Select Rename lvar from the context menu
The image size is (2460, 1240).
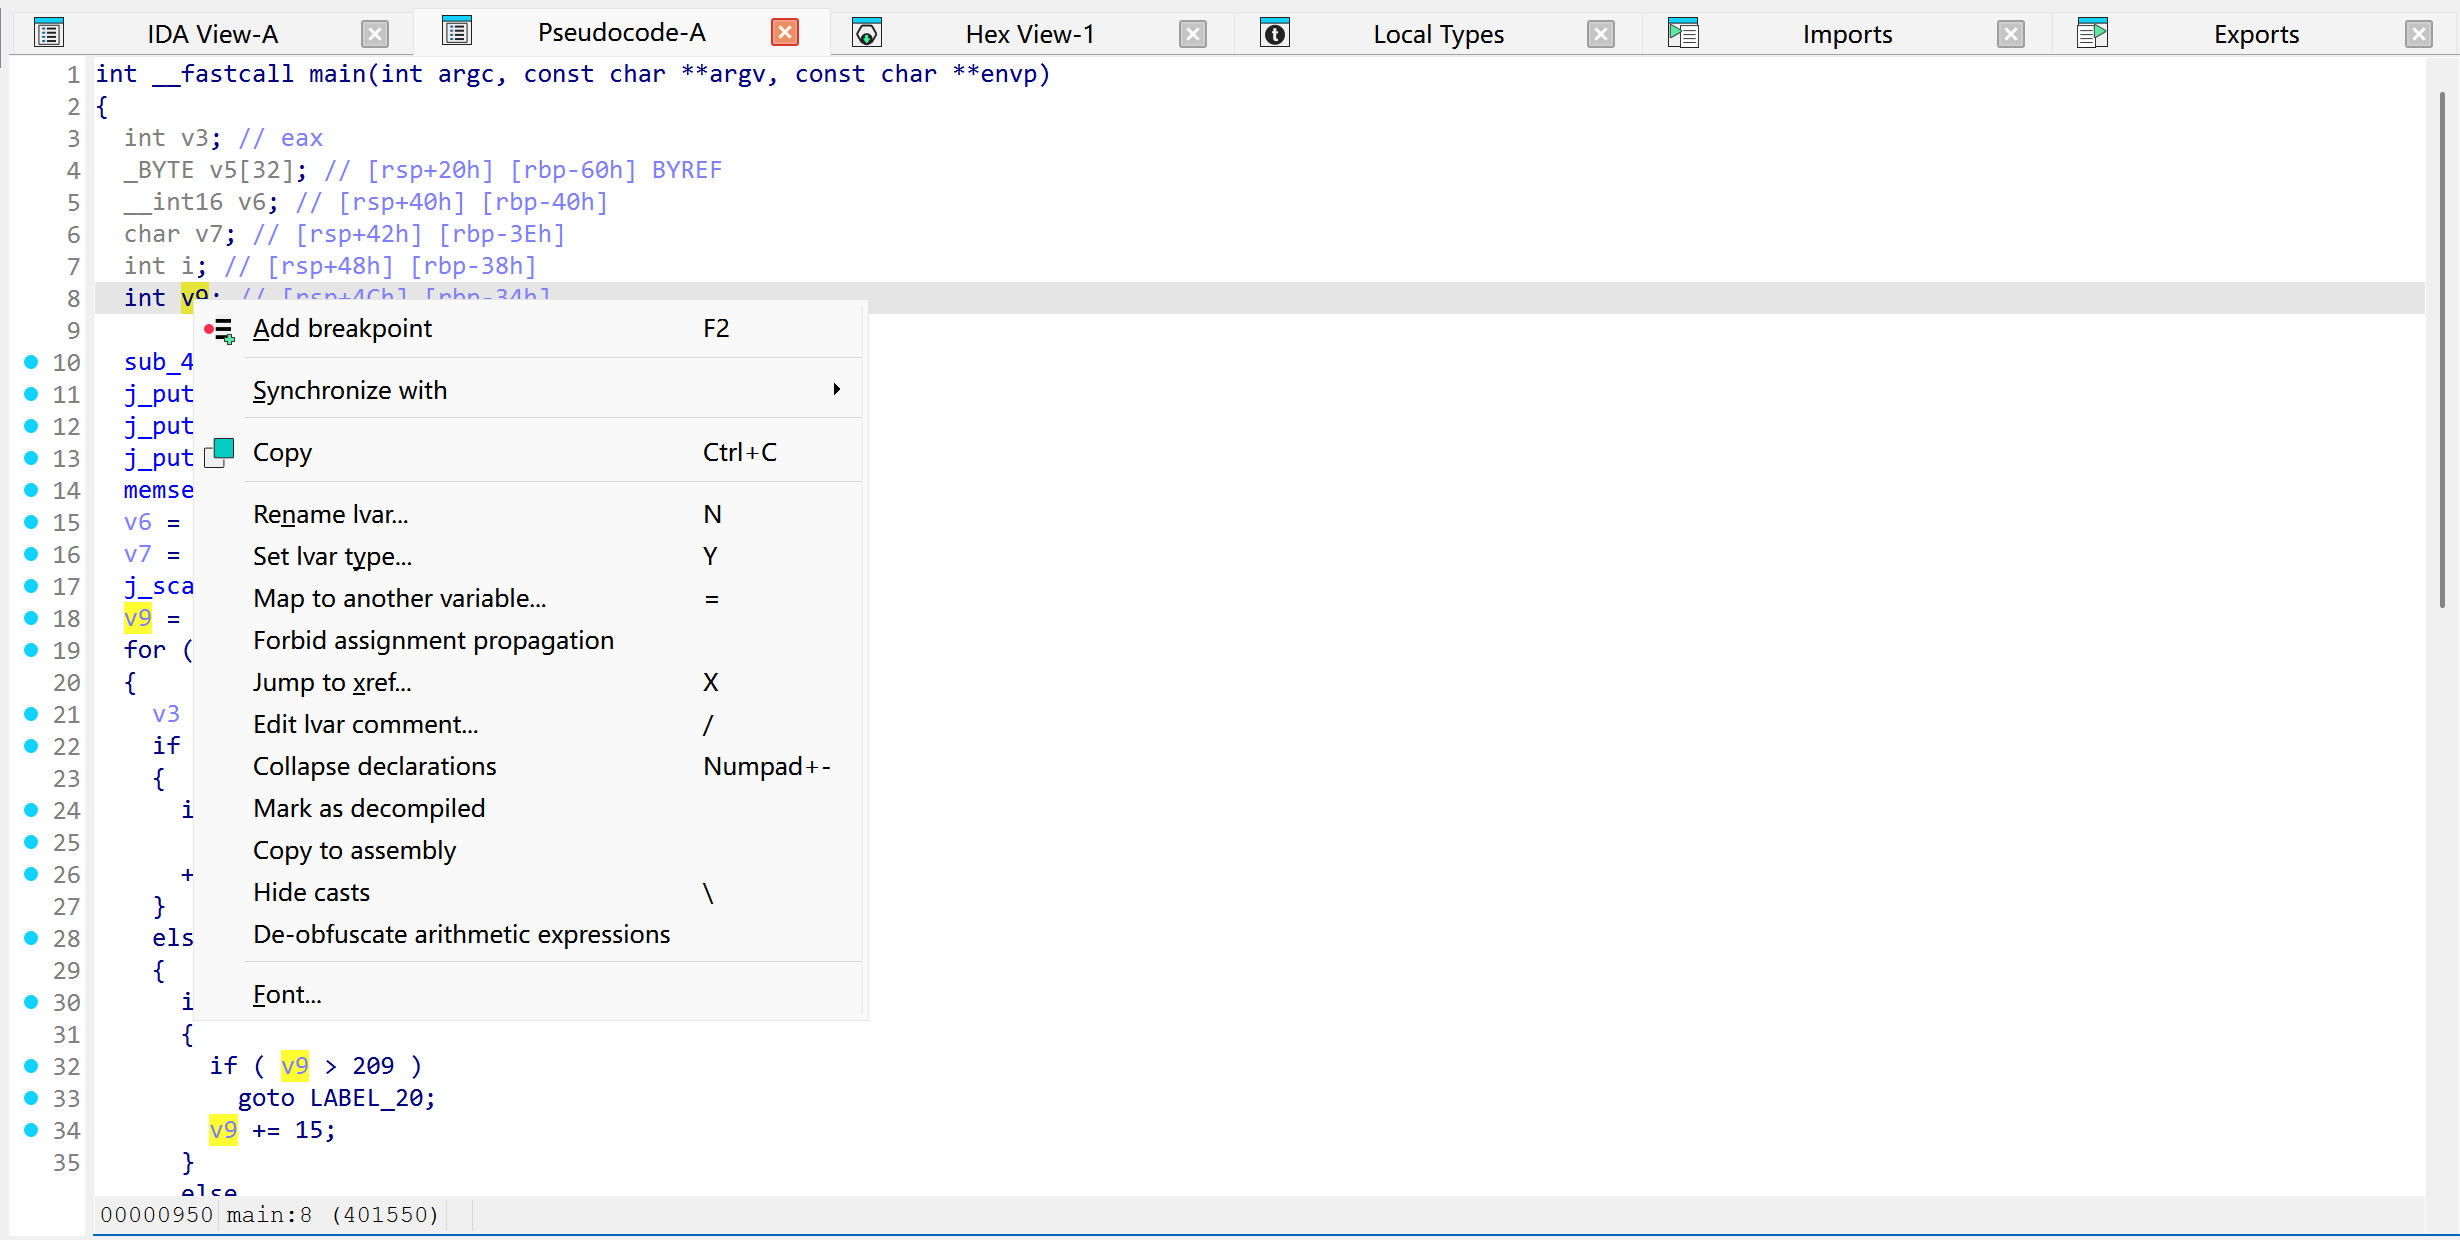[x=330, y=514]
